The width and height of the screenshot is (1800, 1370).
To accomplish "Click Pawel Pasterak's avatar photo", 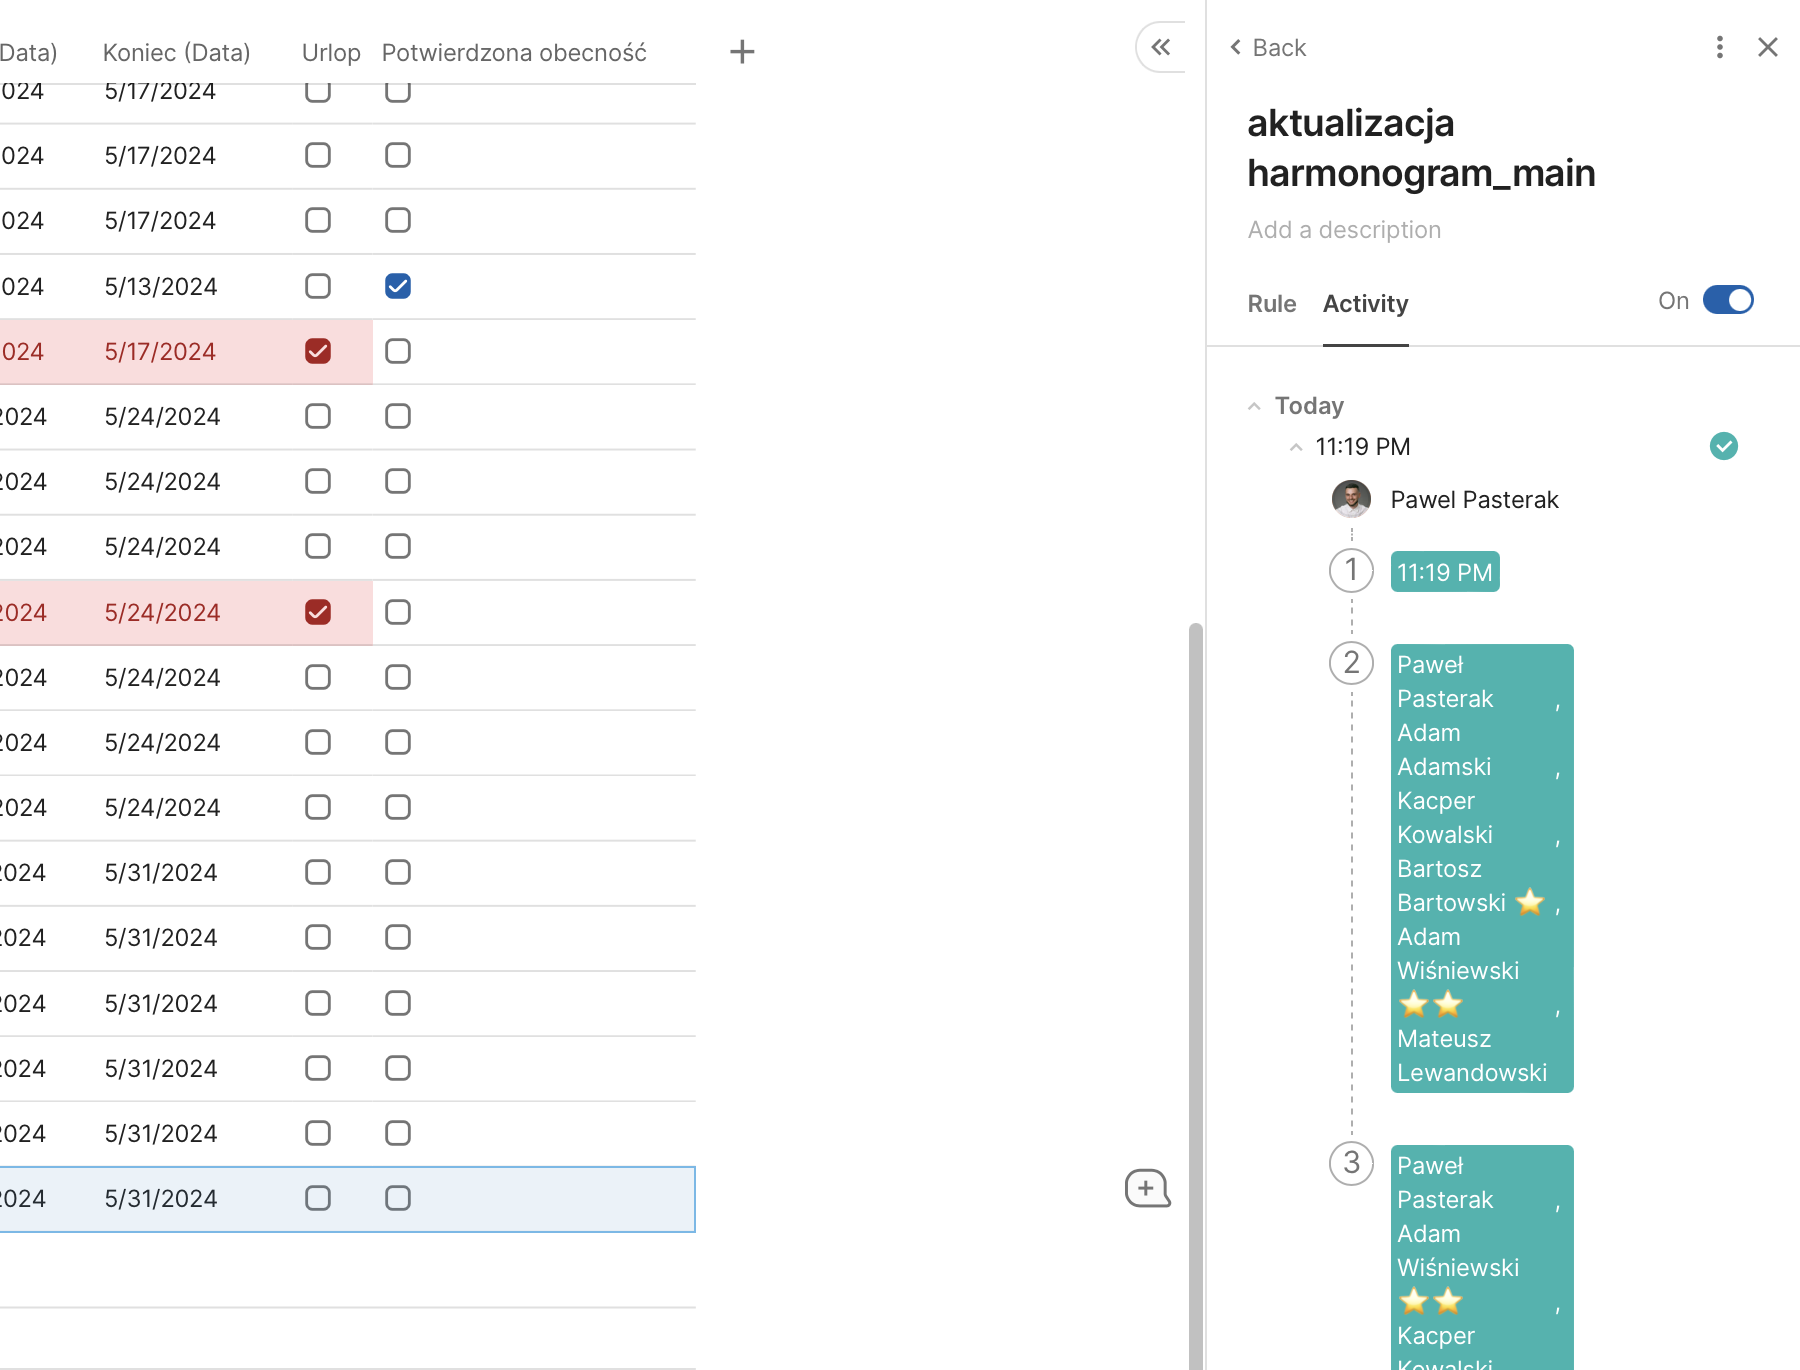I will point(1351,499).
